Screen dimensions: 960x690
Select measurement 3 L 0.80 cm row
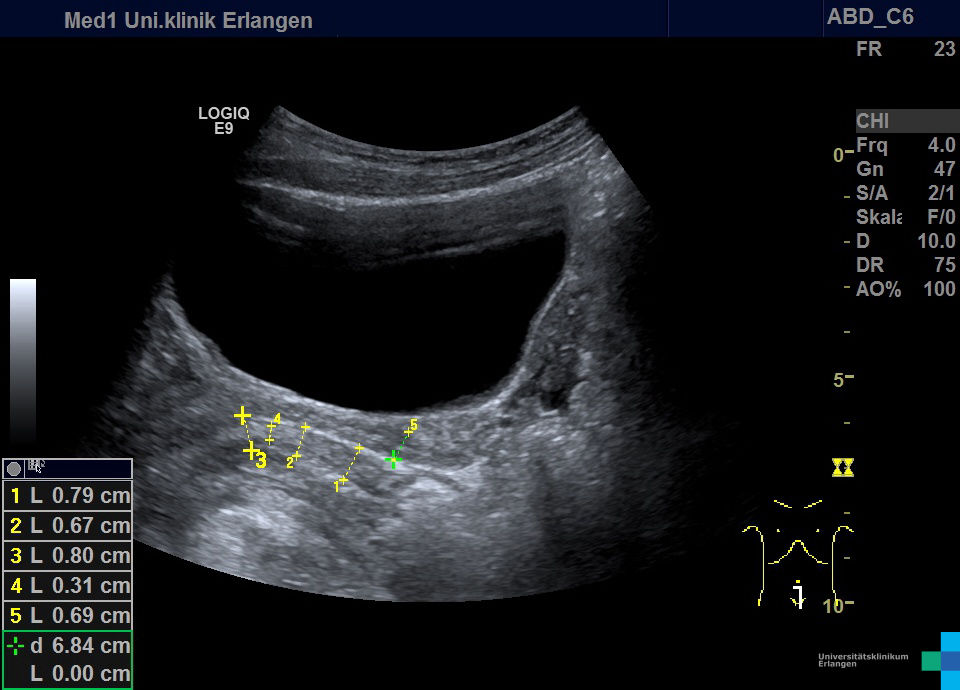click(68, 555)
